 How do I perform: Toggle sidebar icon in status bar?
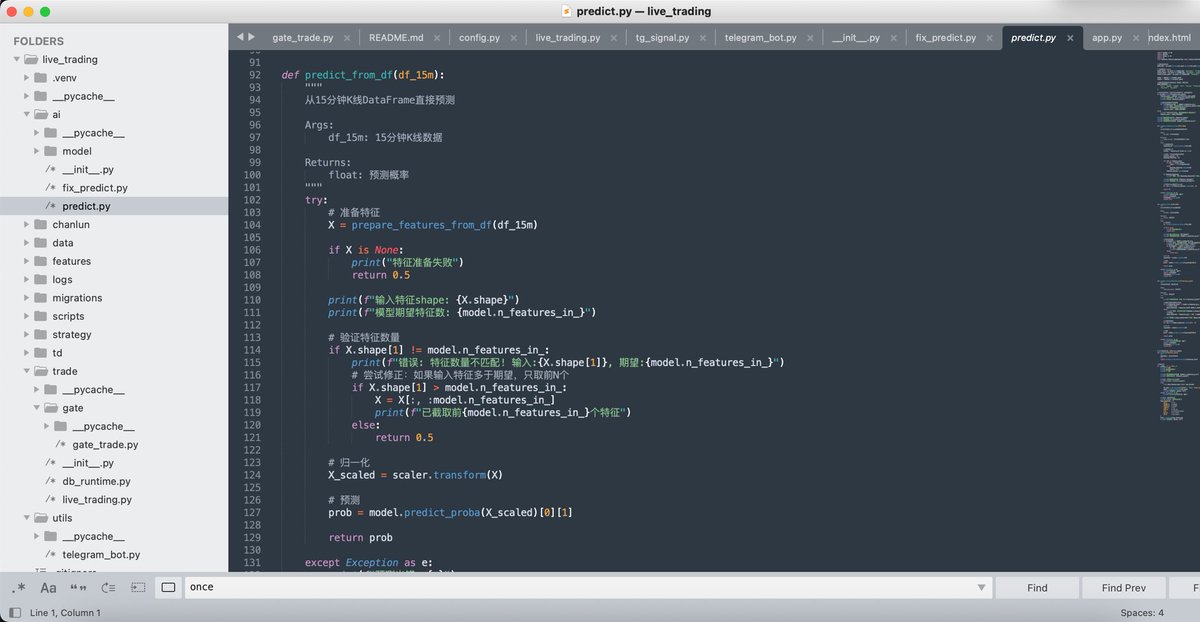(x=15, y=613)
